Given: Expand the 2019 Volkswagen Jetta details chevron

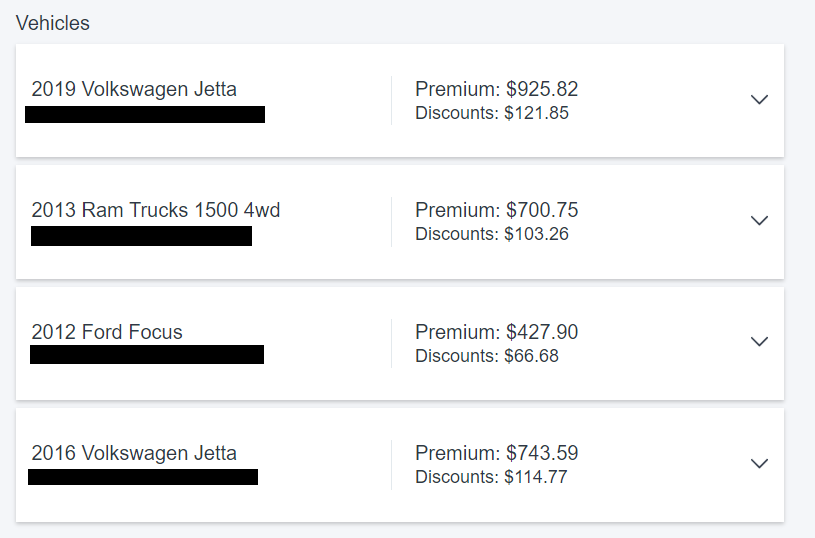Looking at the screenshot, I should pyautogui.click(x=759, y=99).
